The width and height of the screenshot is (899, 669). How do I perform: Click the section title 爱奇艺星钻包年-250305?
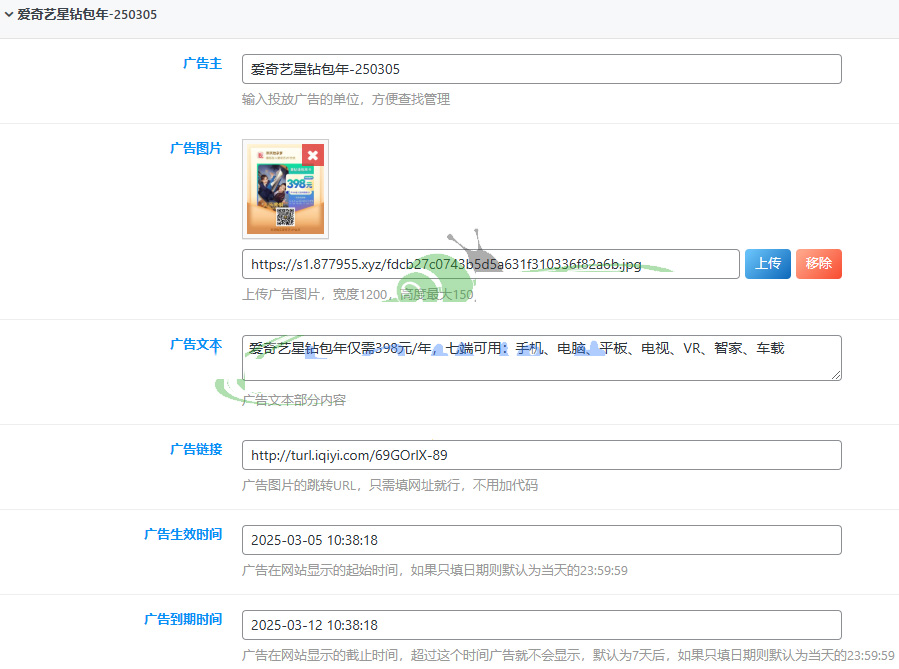point(87,14)
